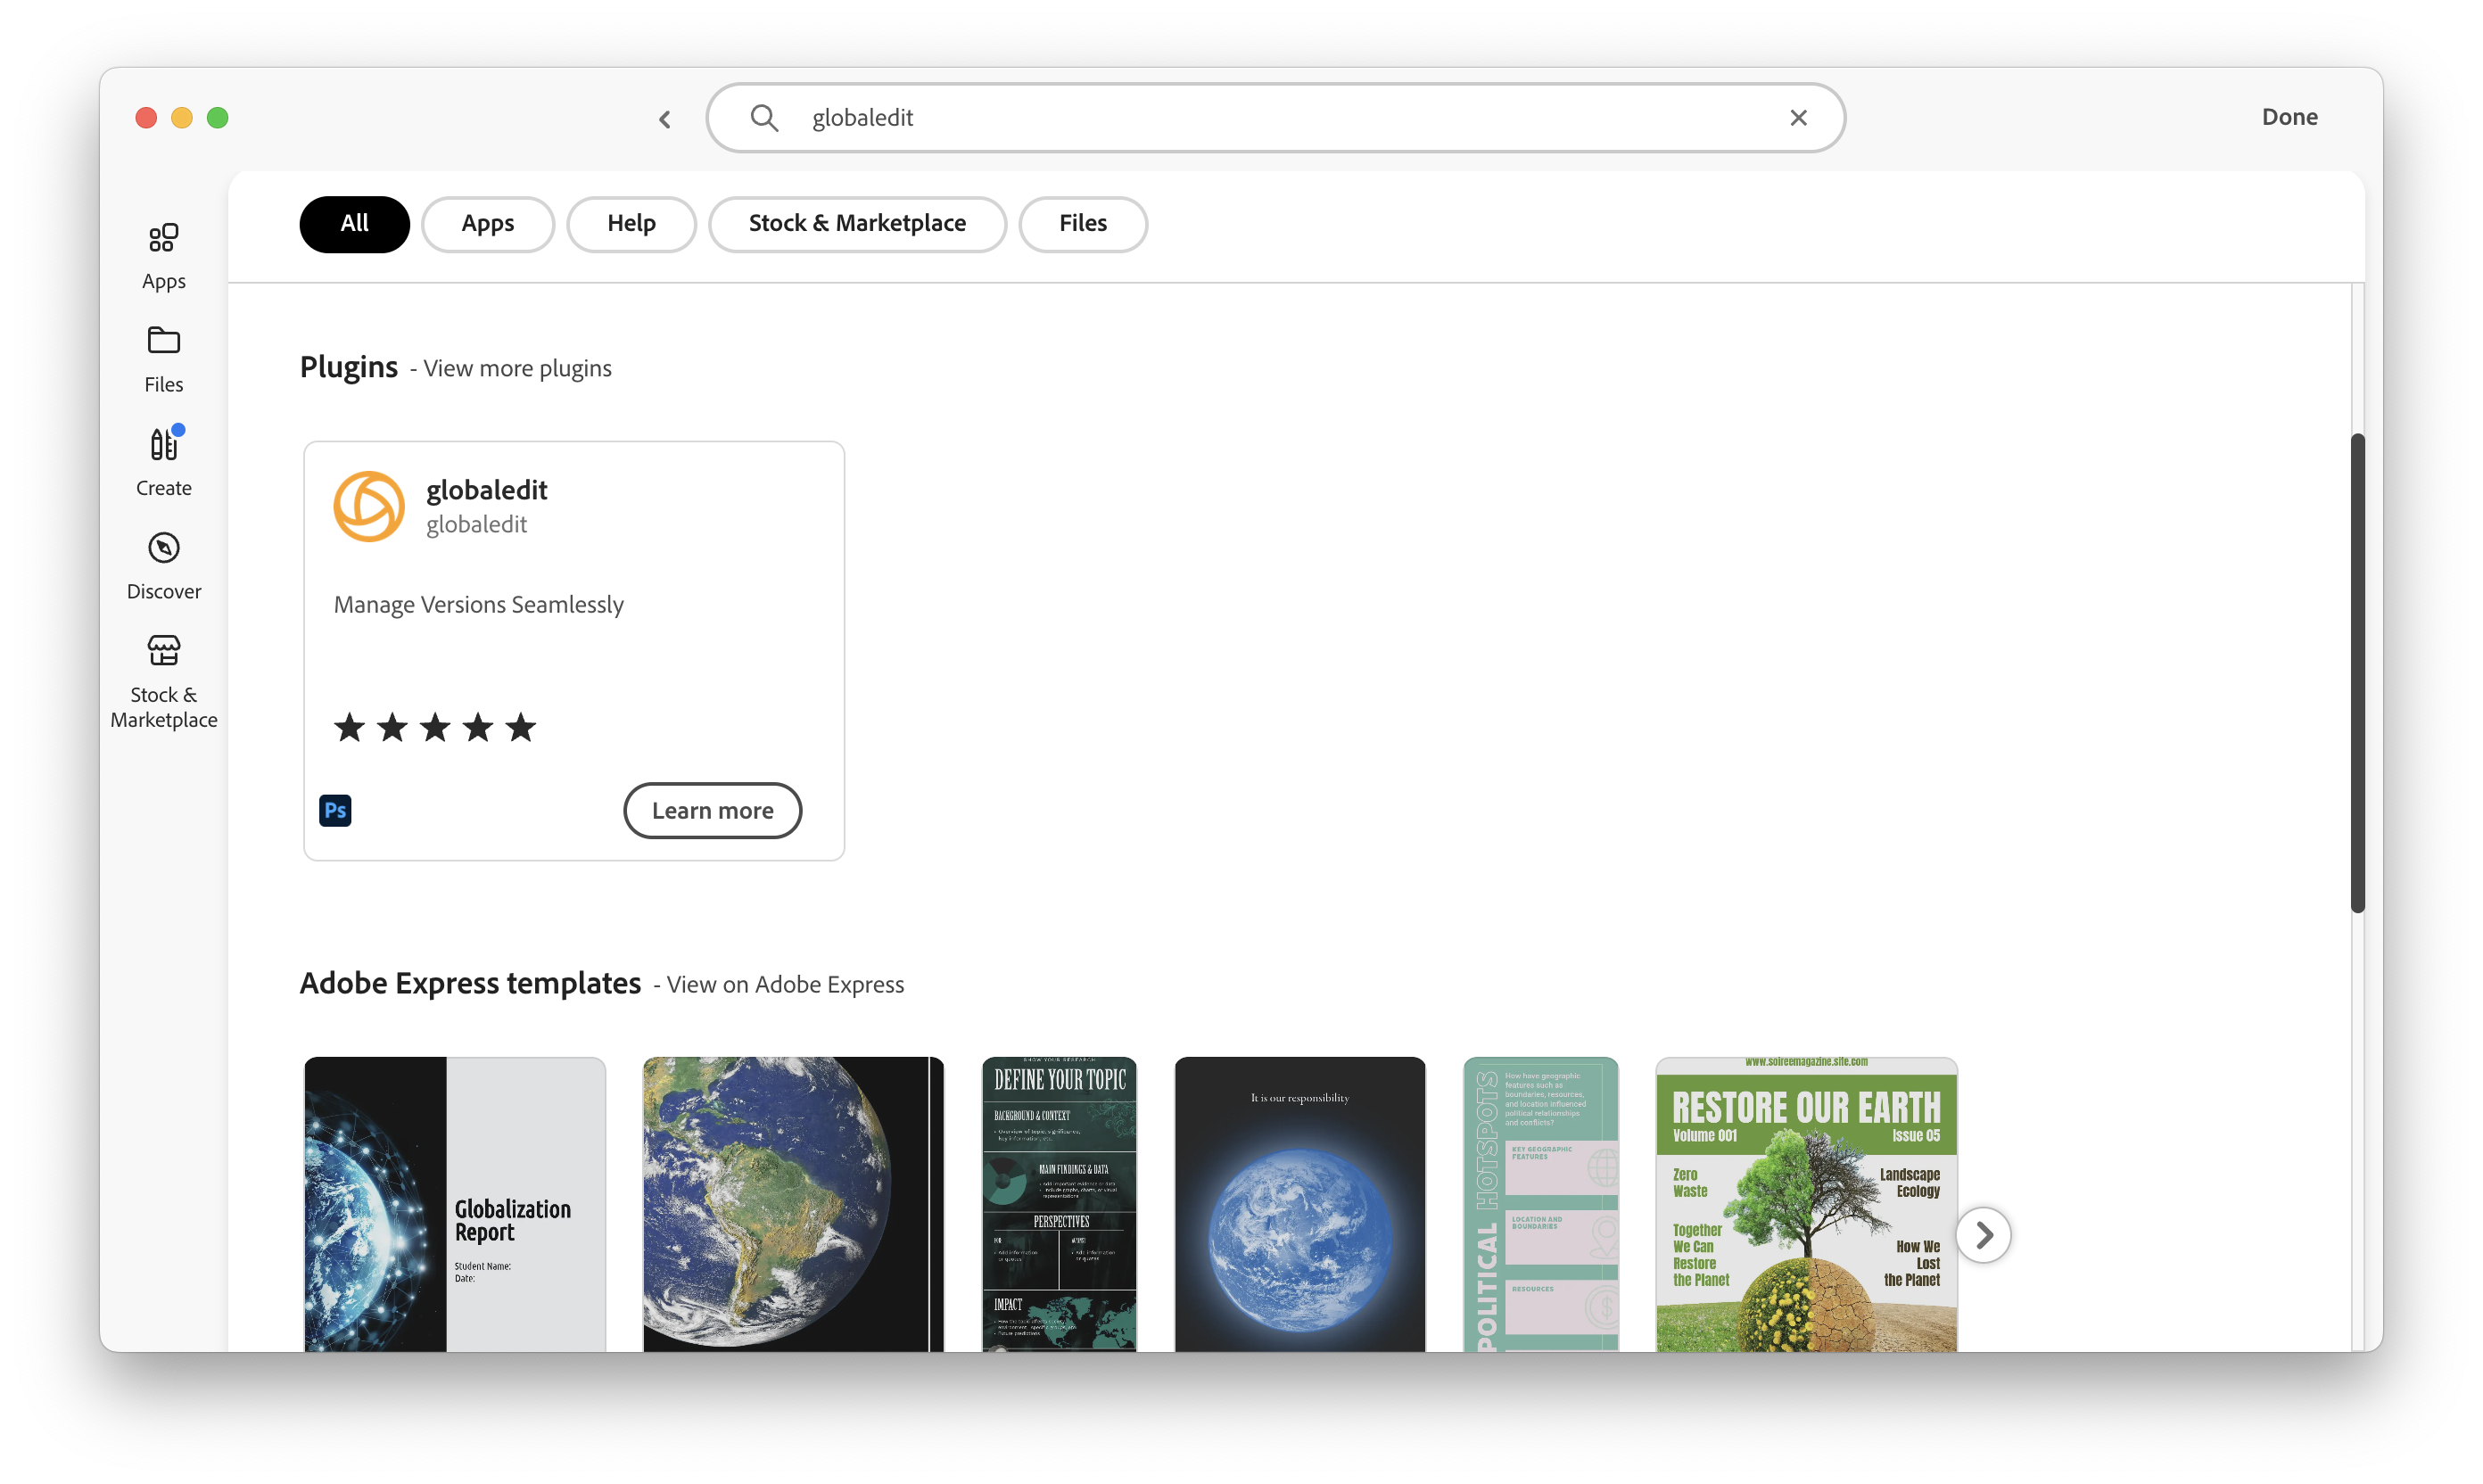This screenshot has width=2483, height=1484.
Task: Open the Apps section in the sidebar
Action: (164, 257)
